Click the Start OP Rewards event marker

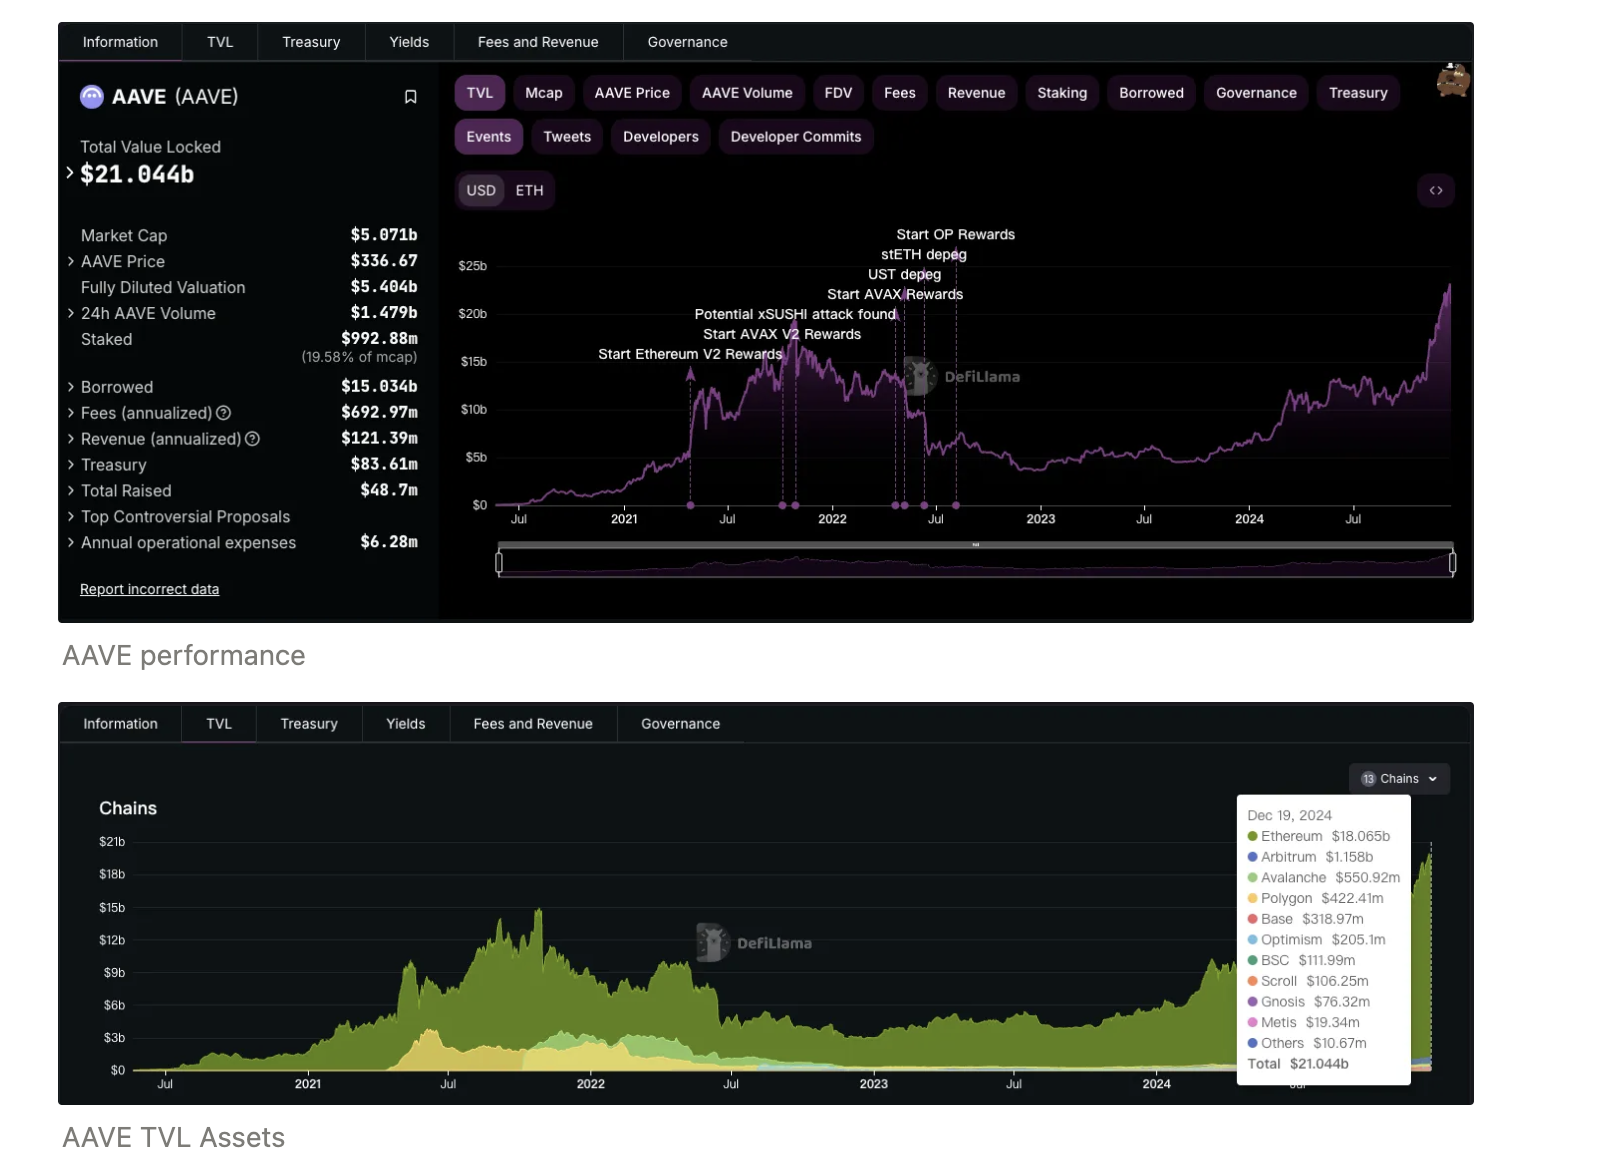point(956,505)
